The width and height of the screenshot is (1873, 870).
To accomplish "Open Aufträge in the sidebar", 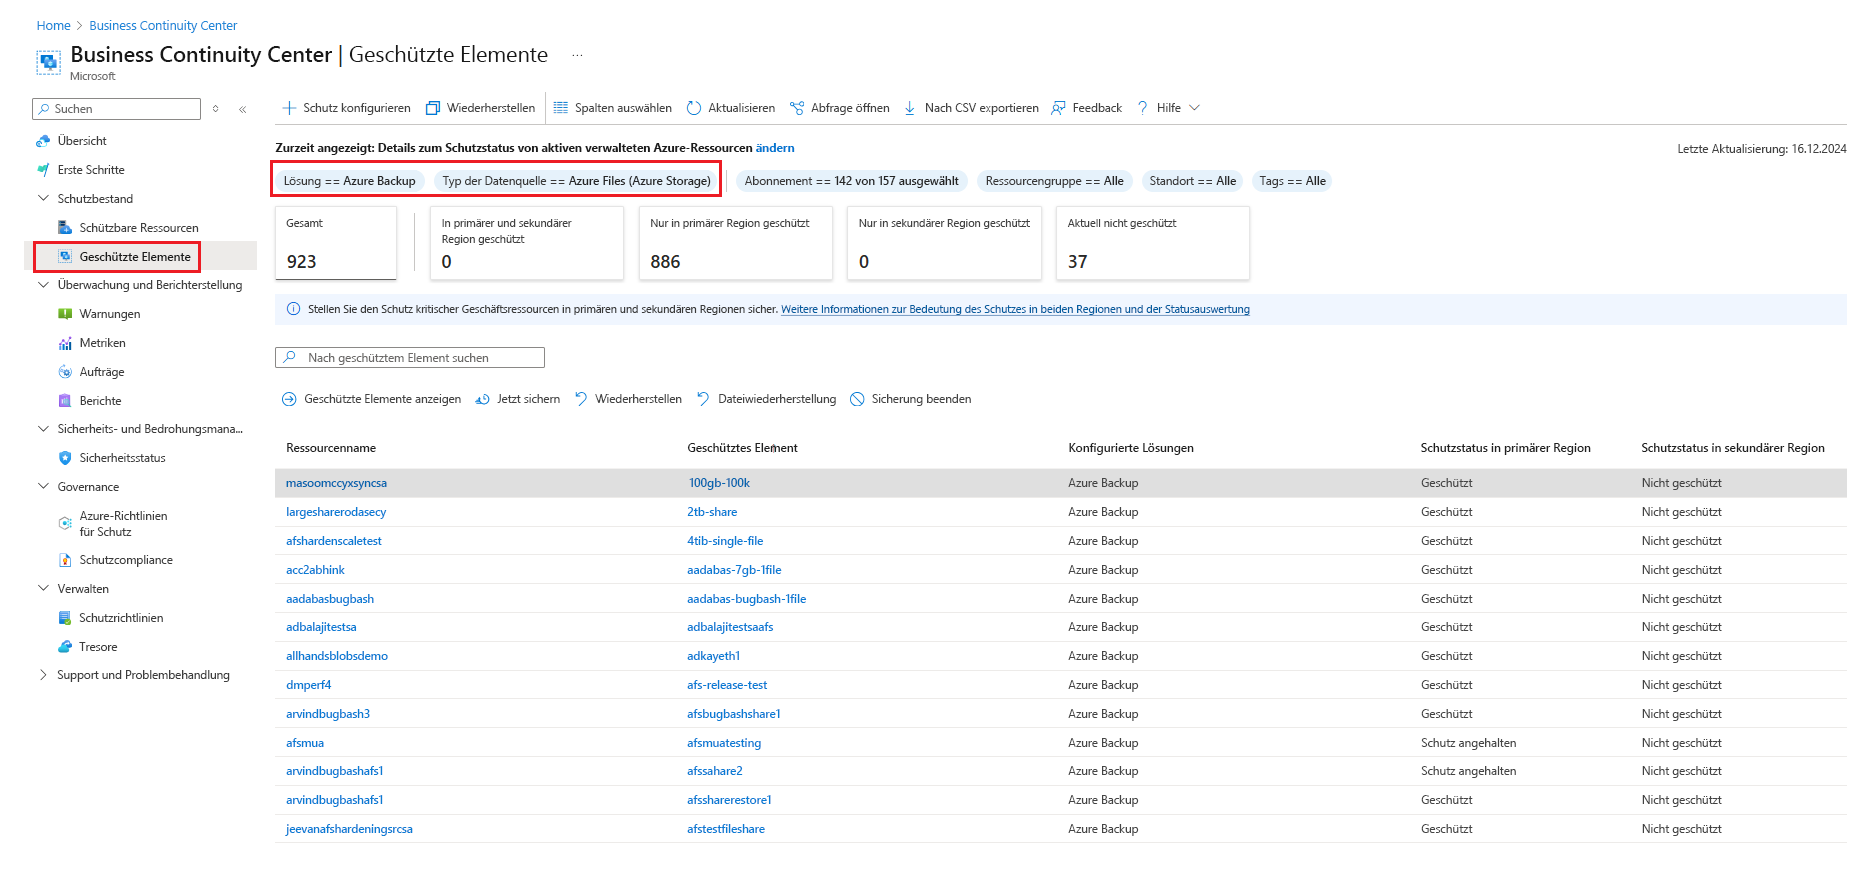I will [102, 372].
